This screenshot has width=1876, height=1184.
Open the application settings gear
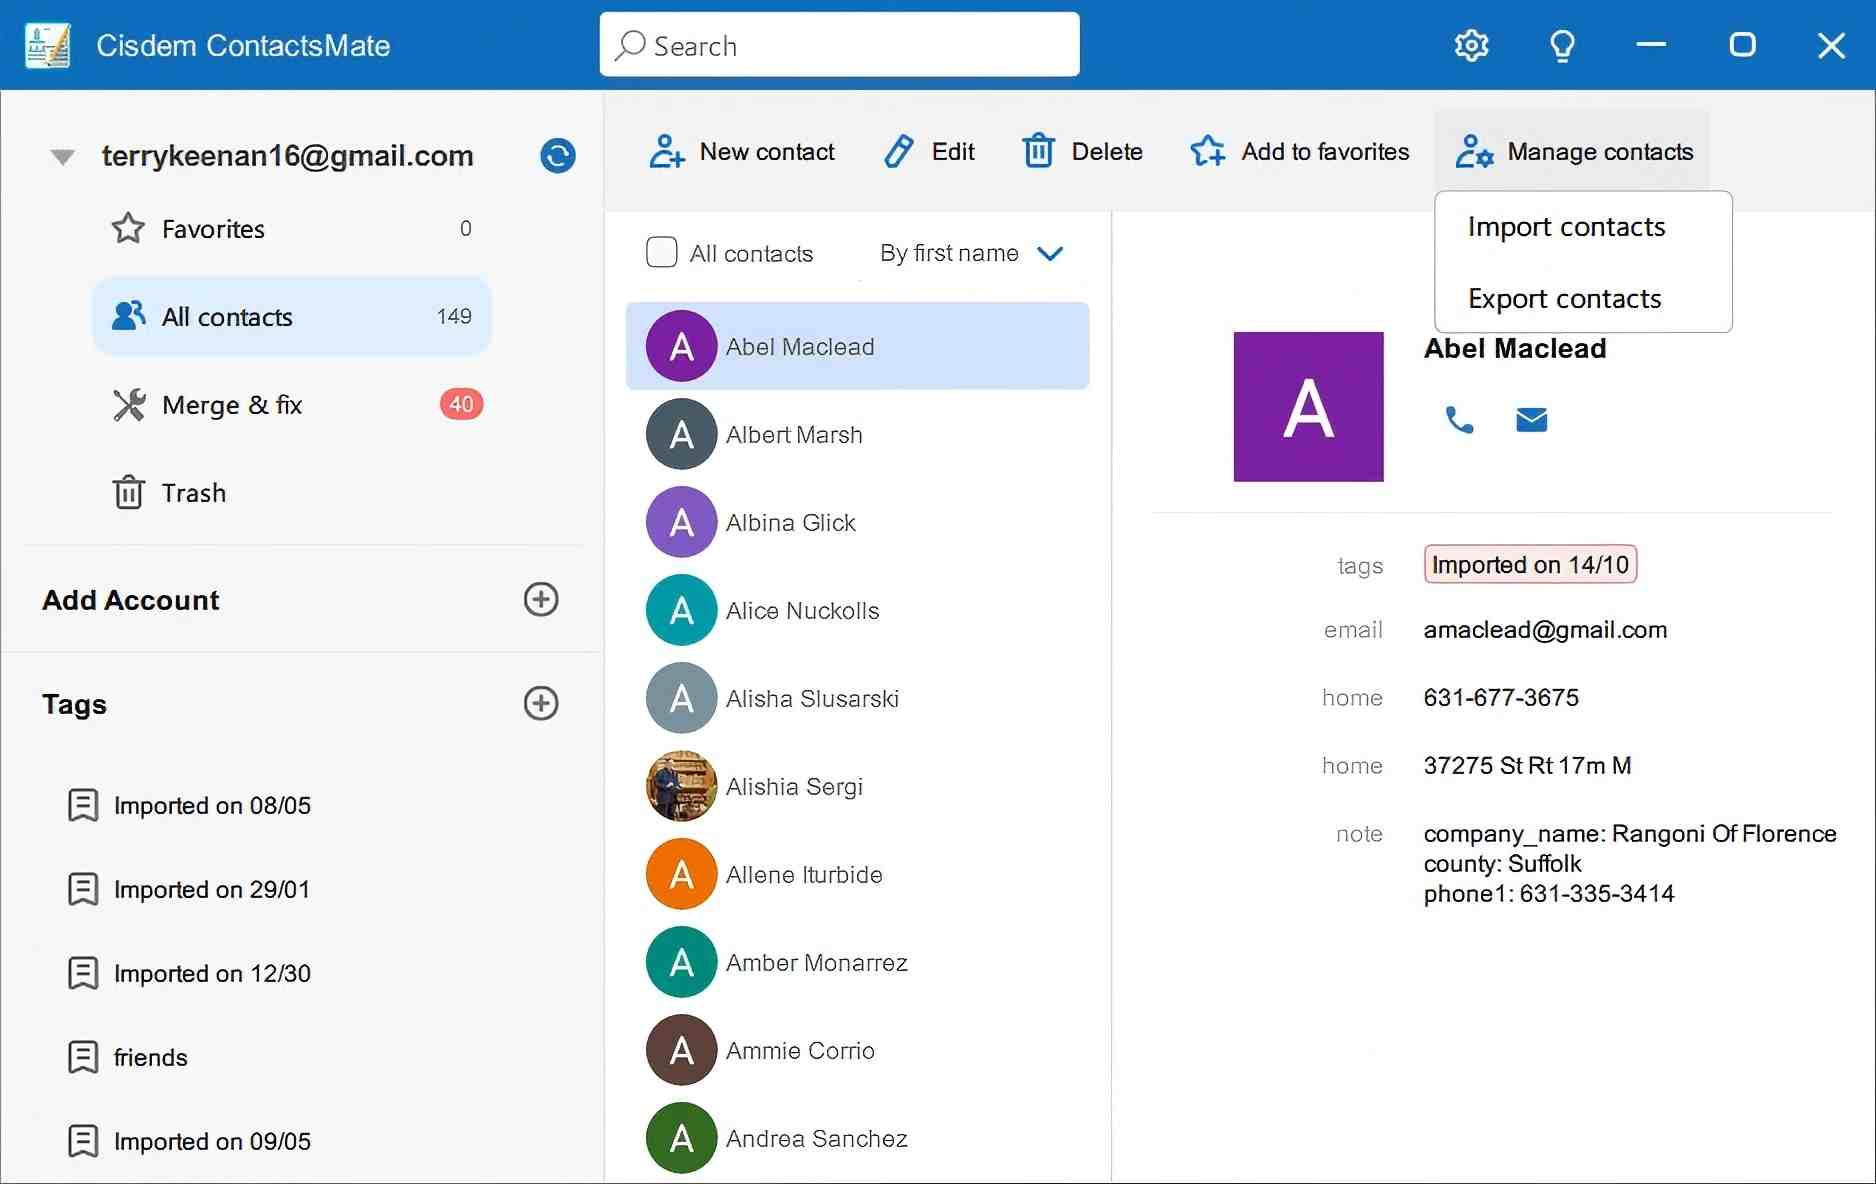coord(1471,45)
